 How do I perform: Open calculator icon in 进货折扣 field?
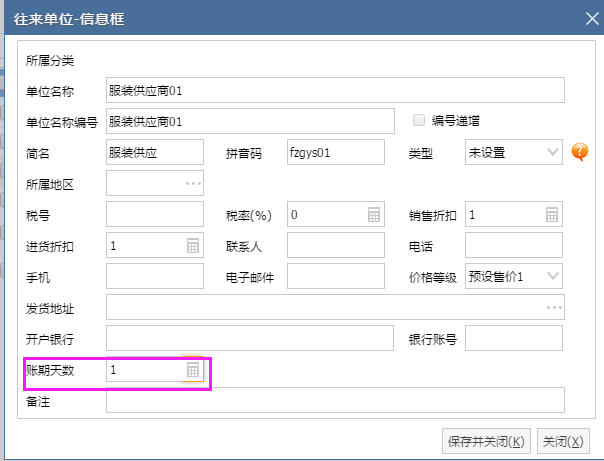(x=193, y=245)
